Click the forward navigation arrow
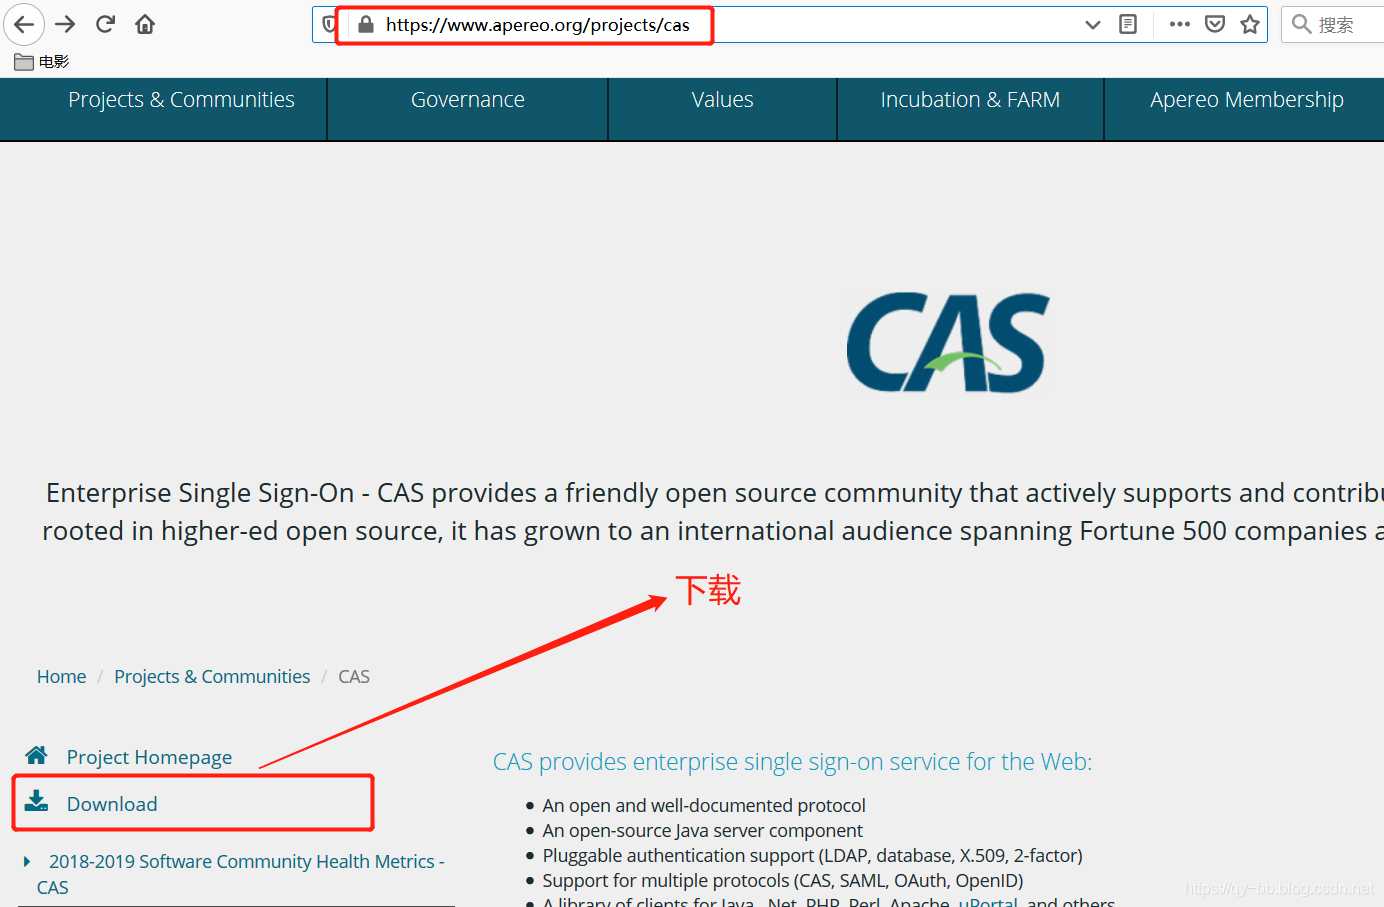The height and width of the screenshot is (907, 1384). click(64, 24)
